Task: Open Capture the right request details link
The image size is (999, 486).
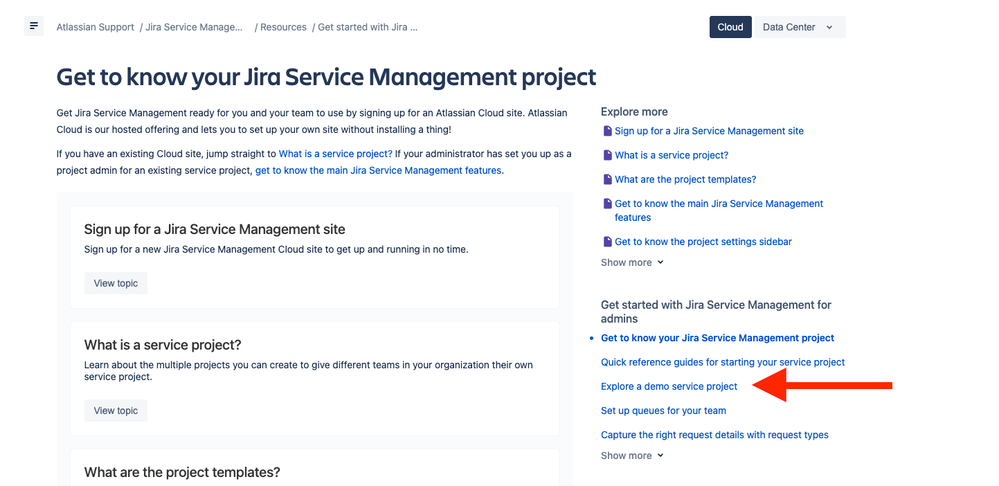Action: [714, 435]
